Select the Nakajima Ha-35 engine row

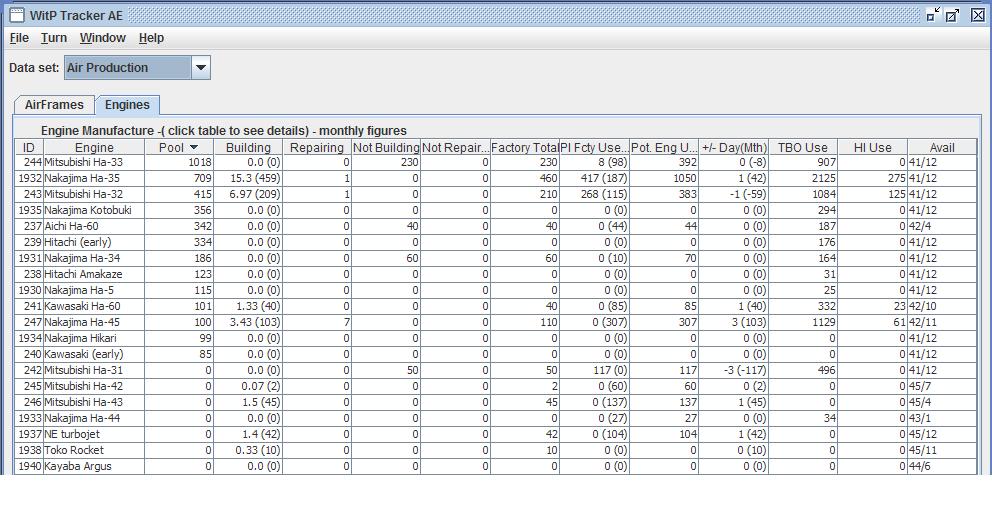(496, 178)
